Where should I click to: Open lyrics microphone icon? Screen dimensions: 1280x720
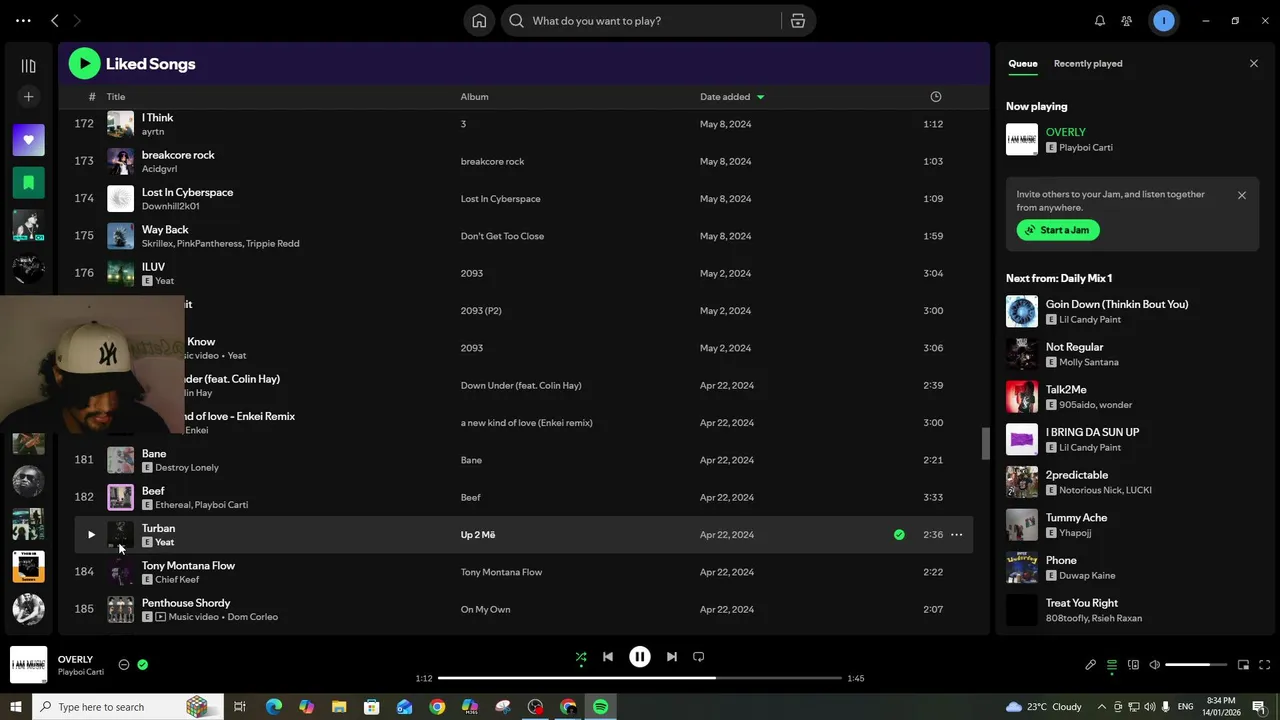point(1091,665)
